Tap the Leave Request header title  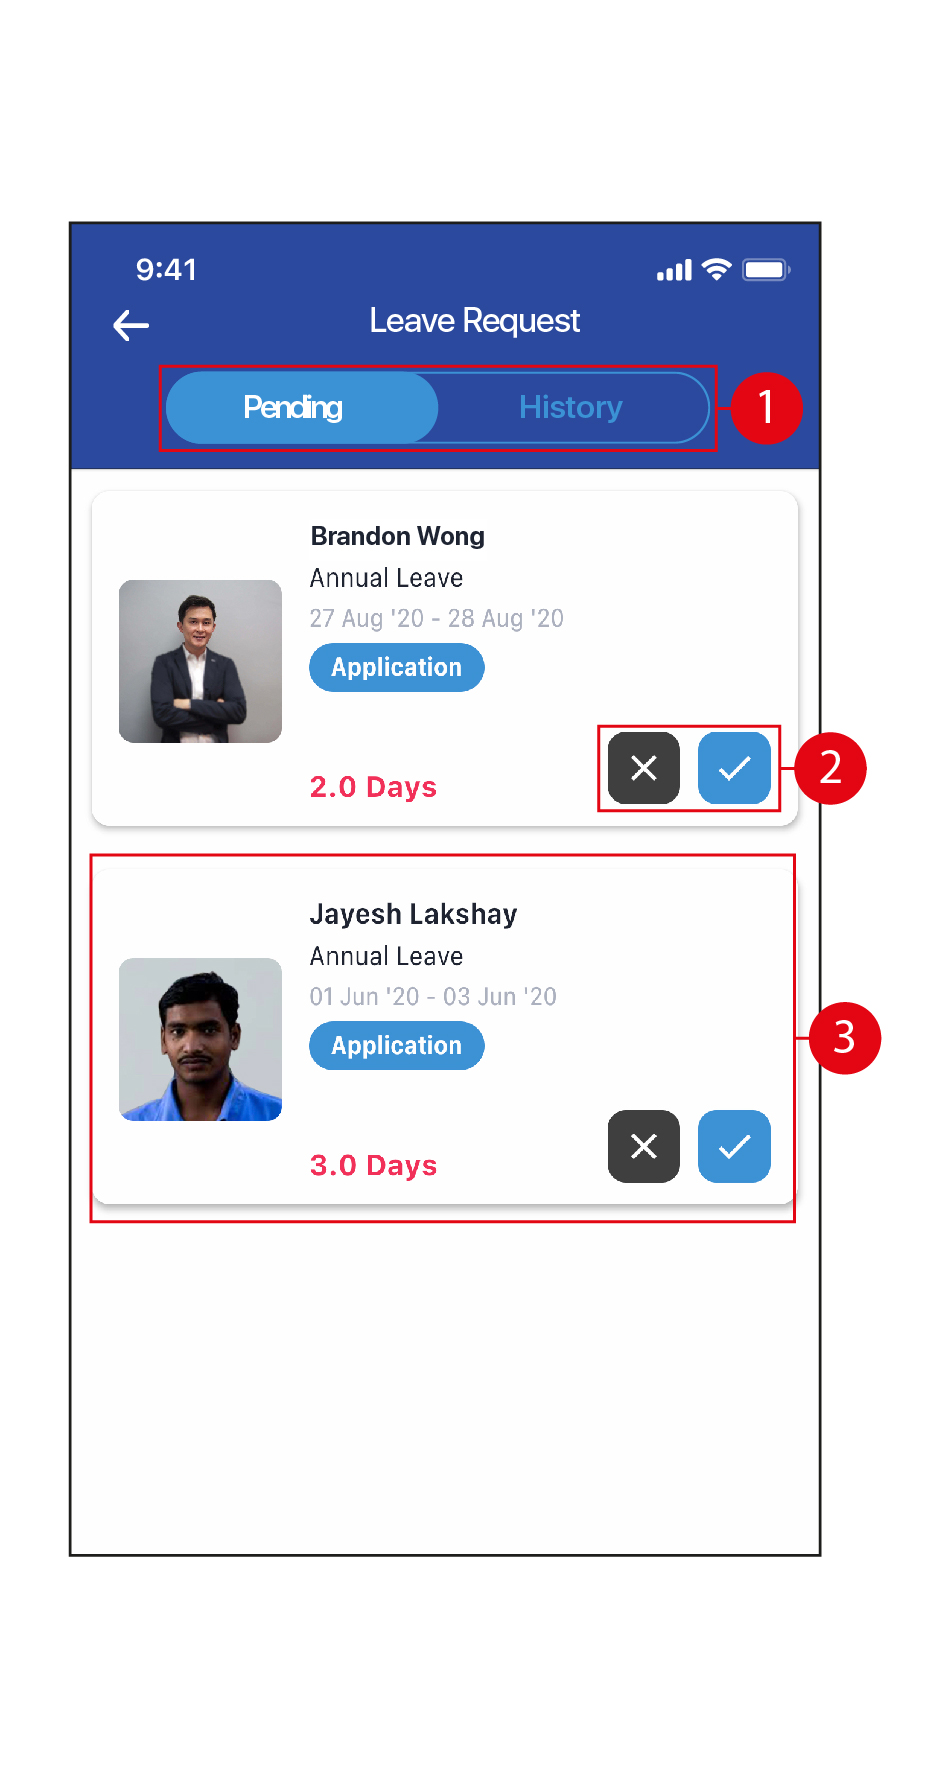coord(475,321)
